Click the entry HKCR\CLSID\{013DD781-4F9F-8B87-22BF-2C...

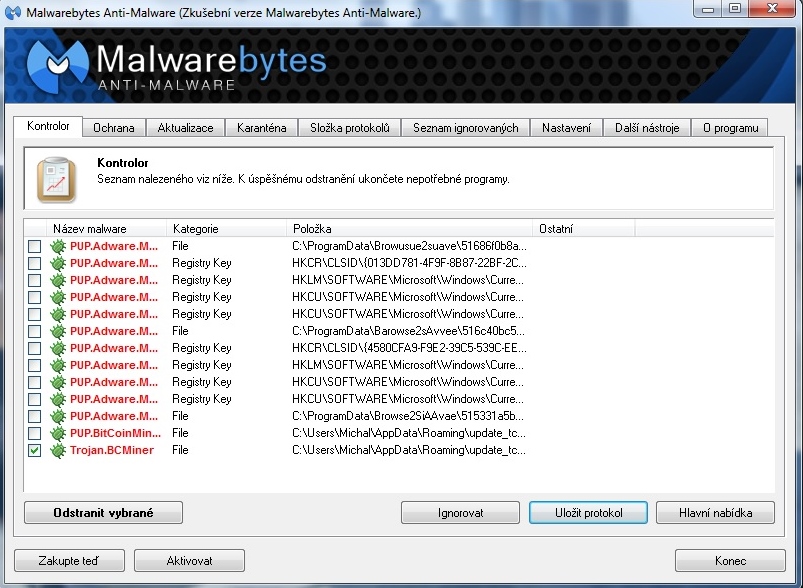tap(409, 263)
